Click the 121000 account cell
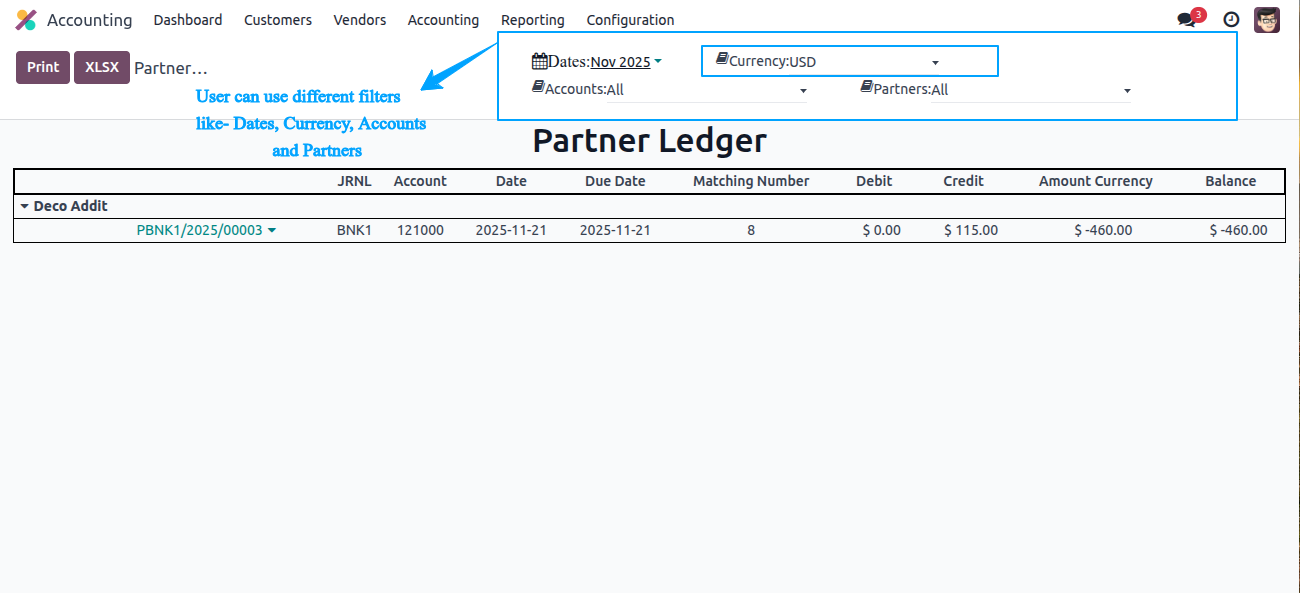The height and width of the screenshot is (593, 1300). [420, 230]
